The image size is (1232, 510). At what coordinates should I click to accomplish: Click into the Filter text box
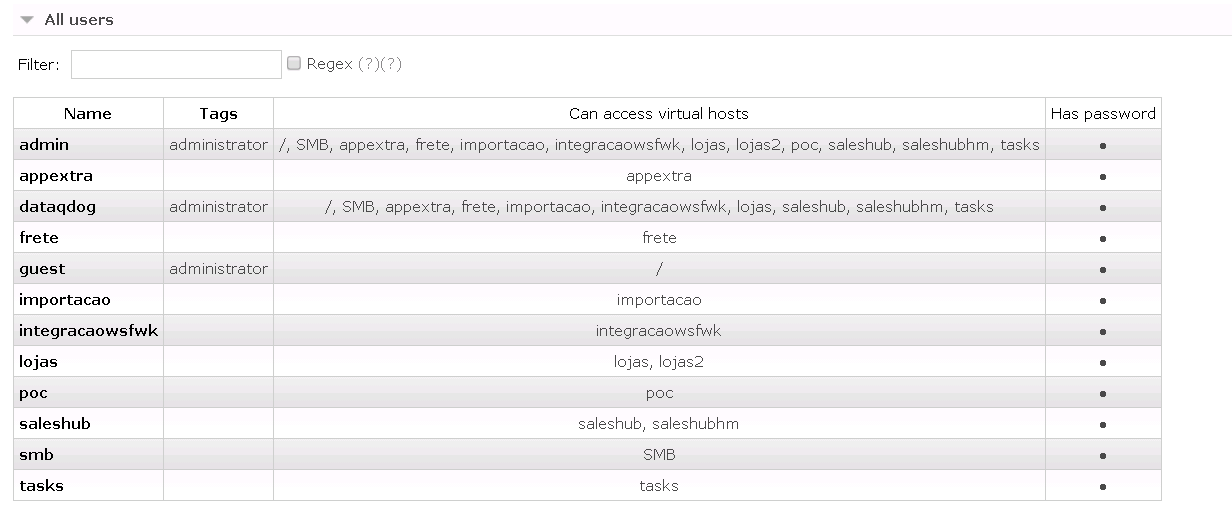click(x=176, y=64)
